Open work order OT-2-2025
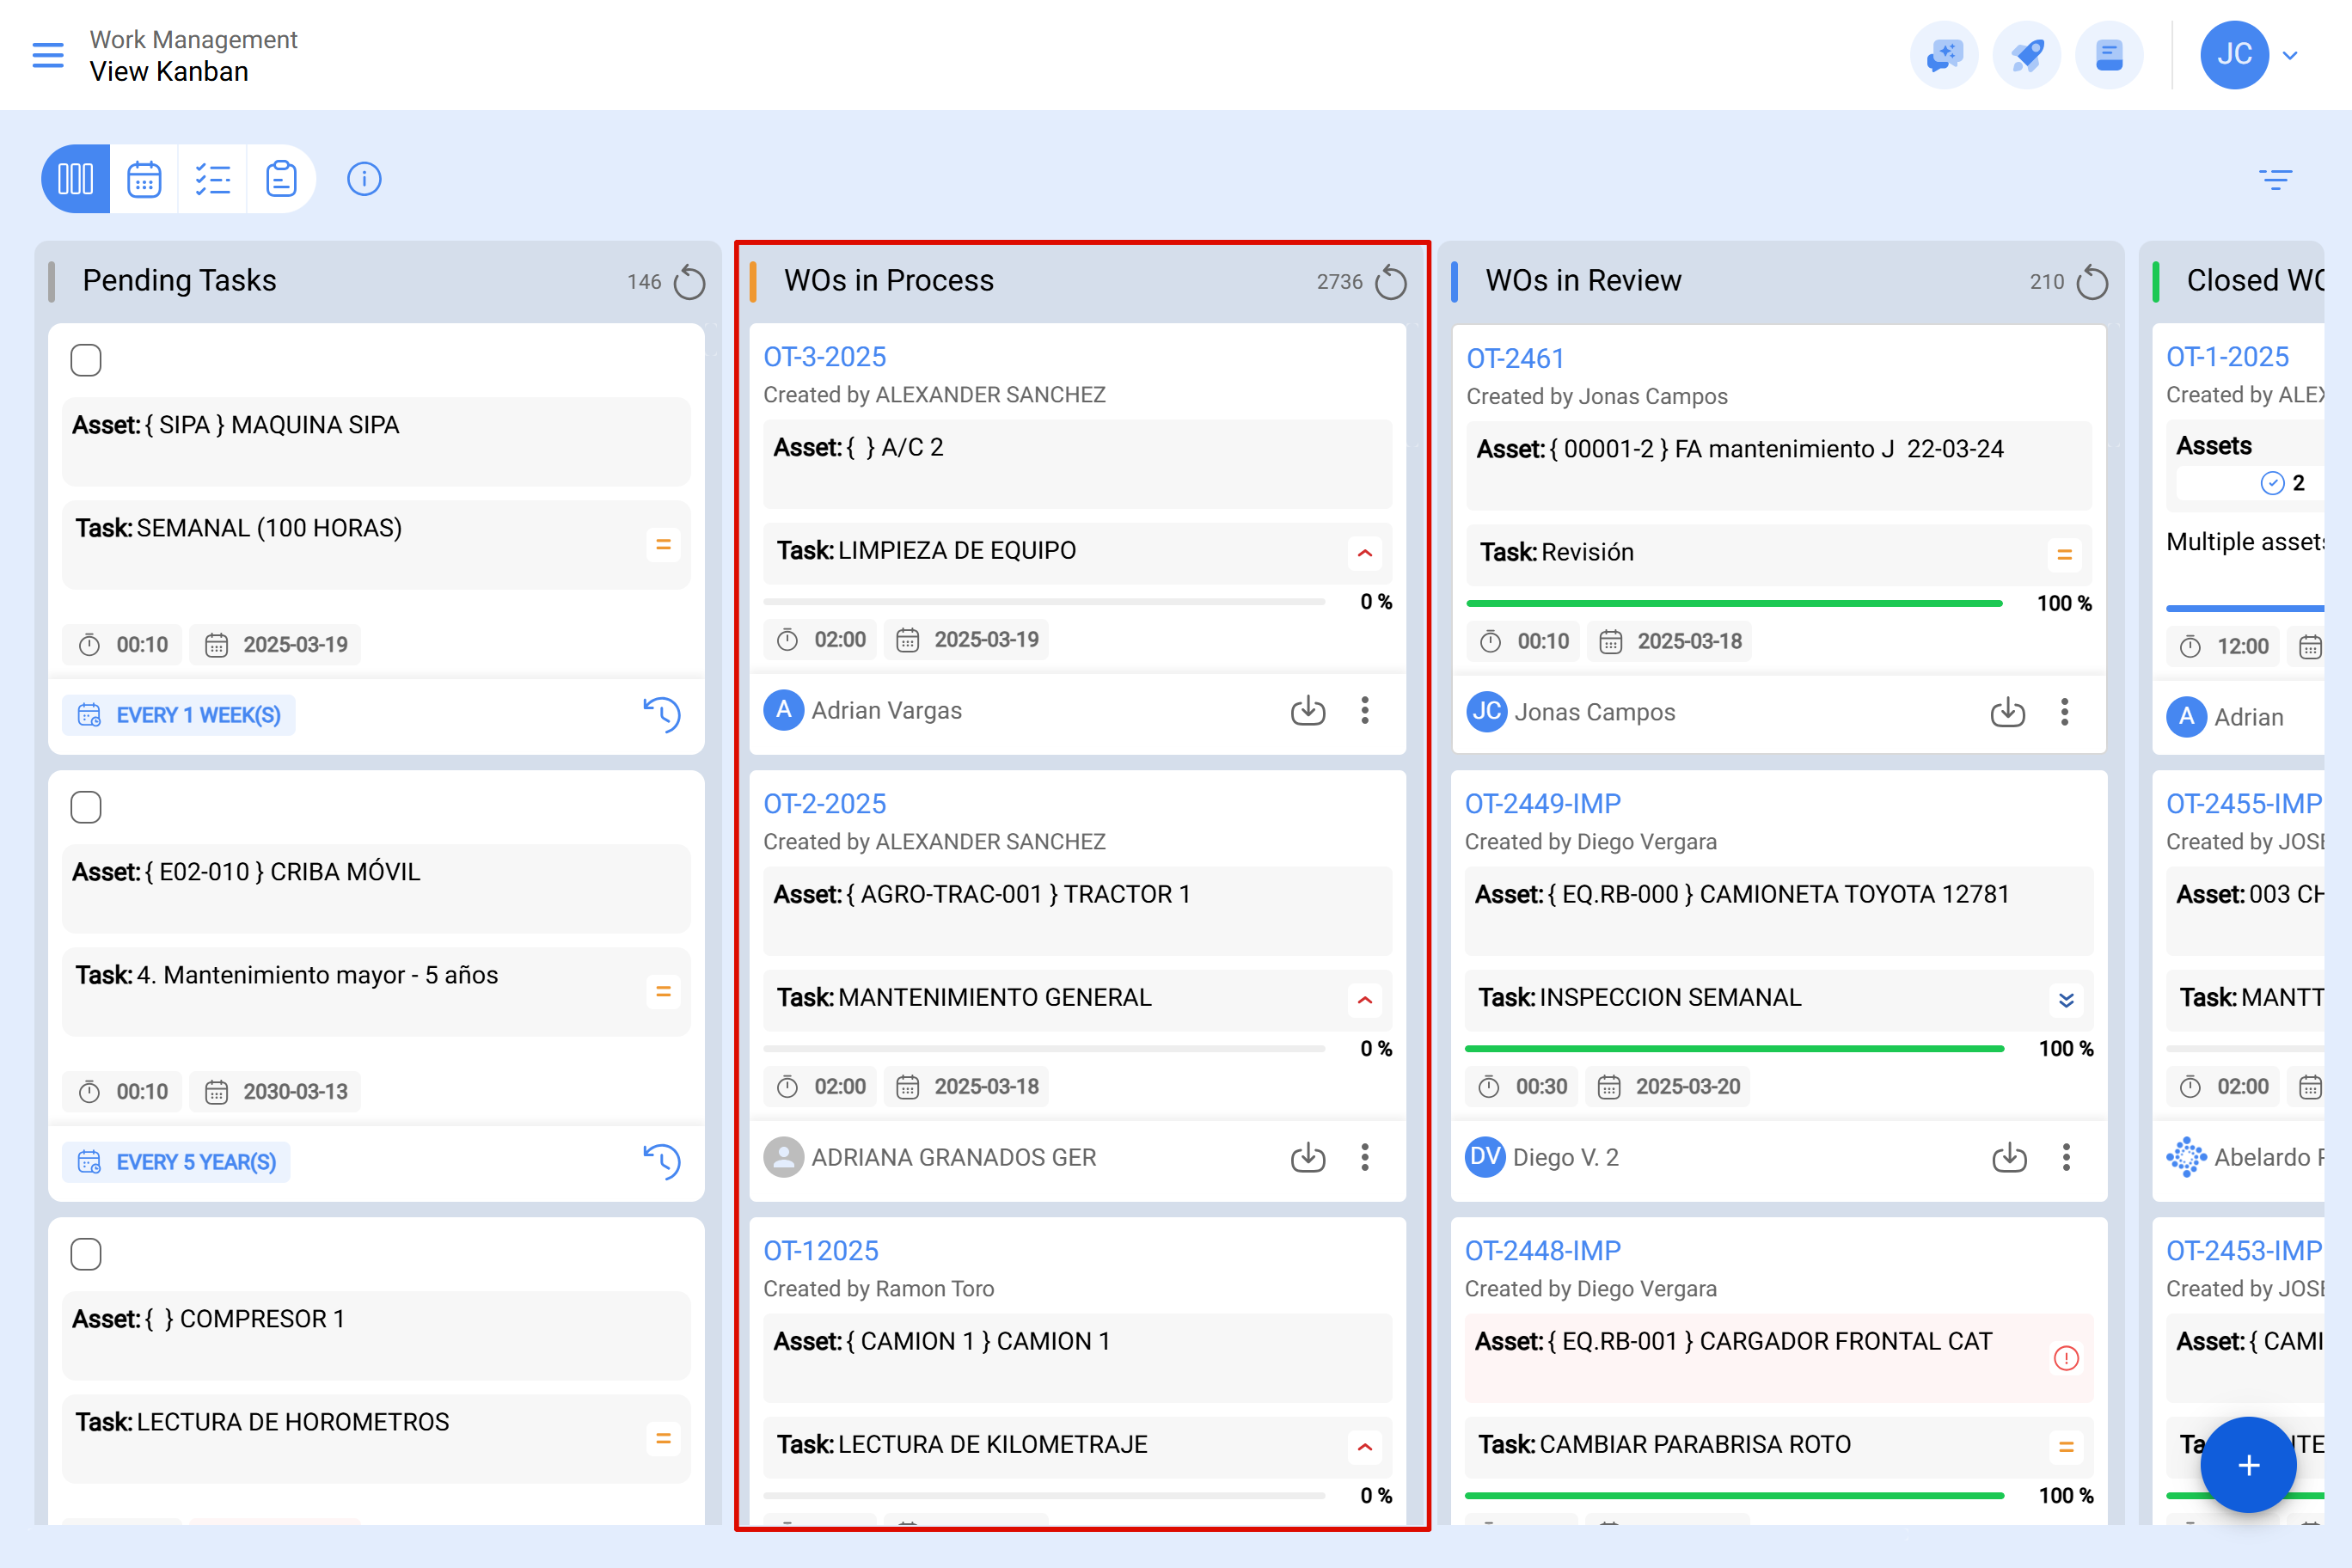Viewport: 2352px width, 1568px height. 825,803
